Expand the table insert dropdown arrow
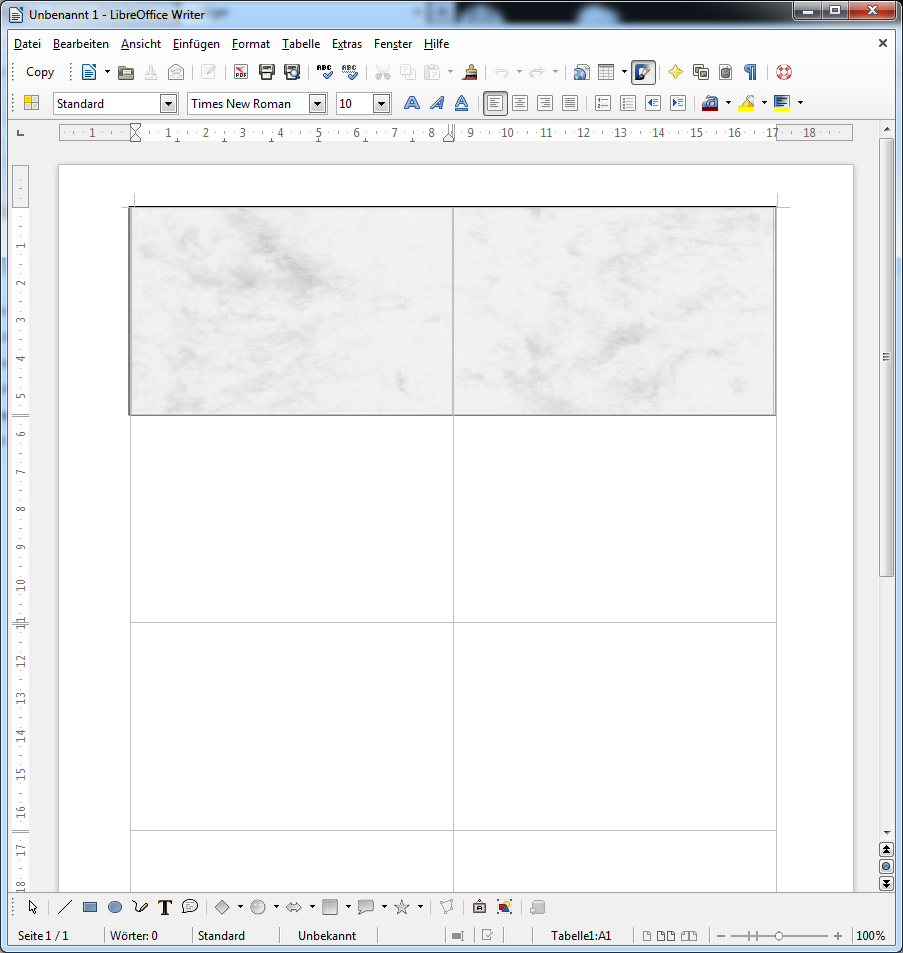The width and height of the screenshot is (903, 953). (624, 72)
